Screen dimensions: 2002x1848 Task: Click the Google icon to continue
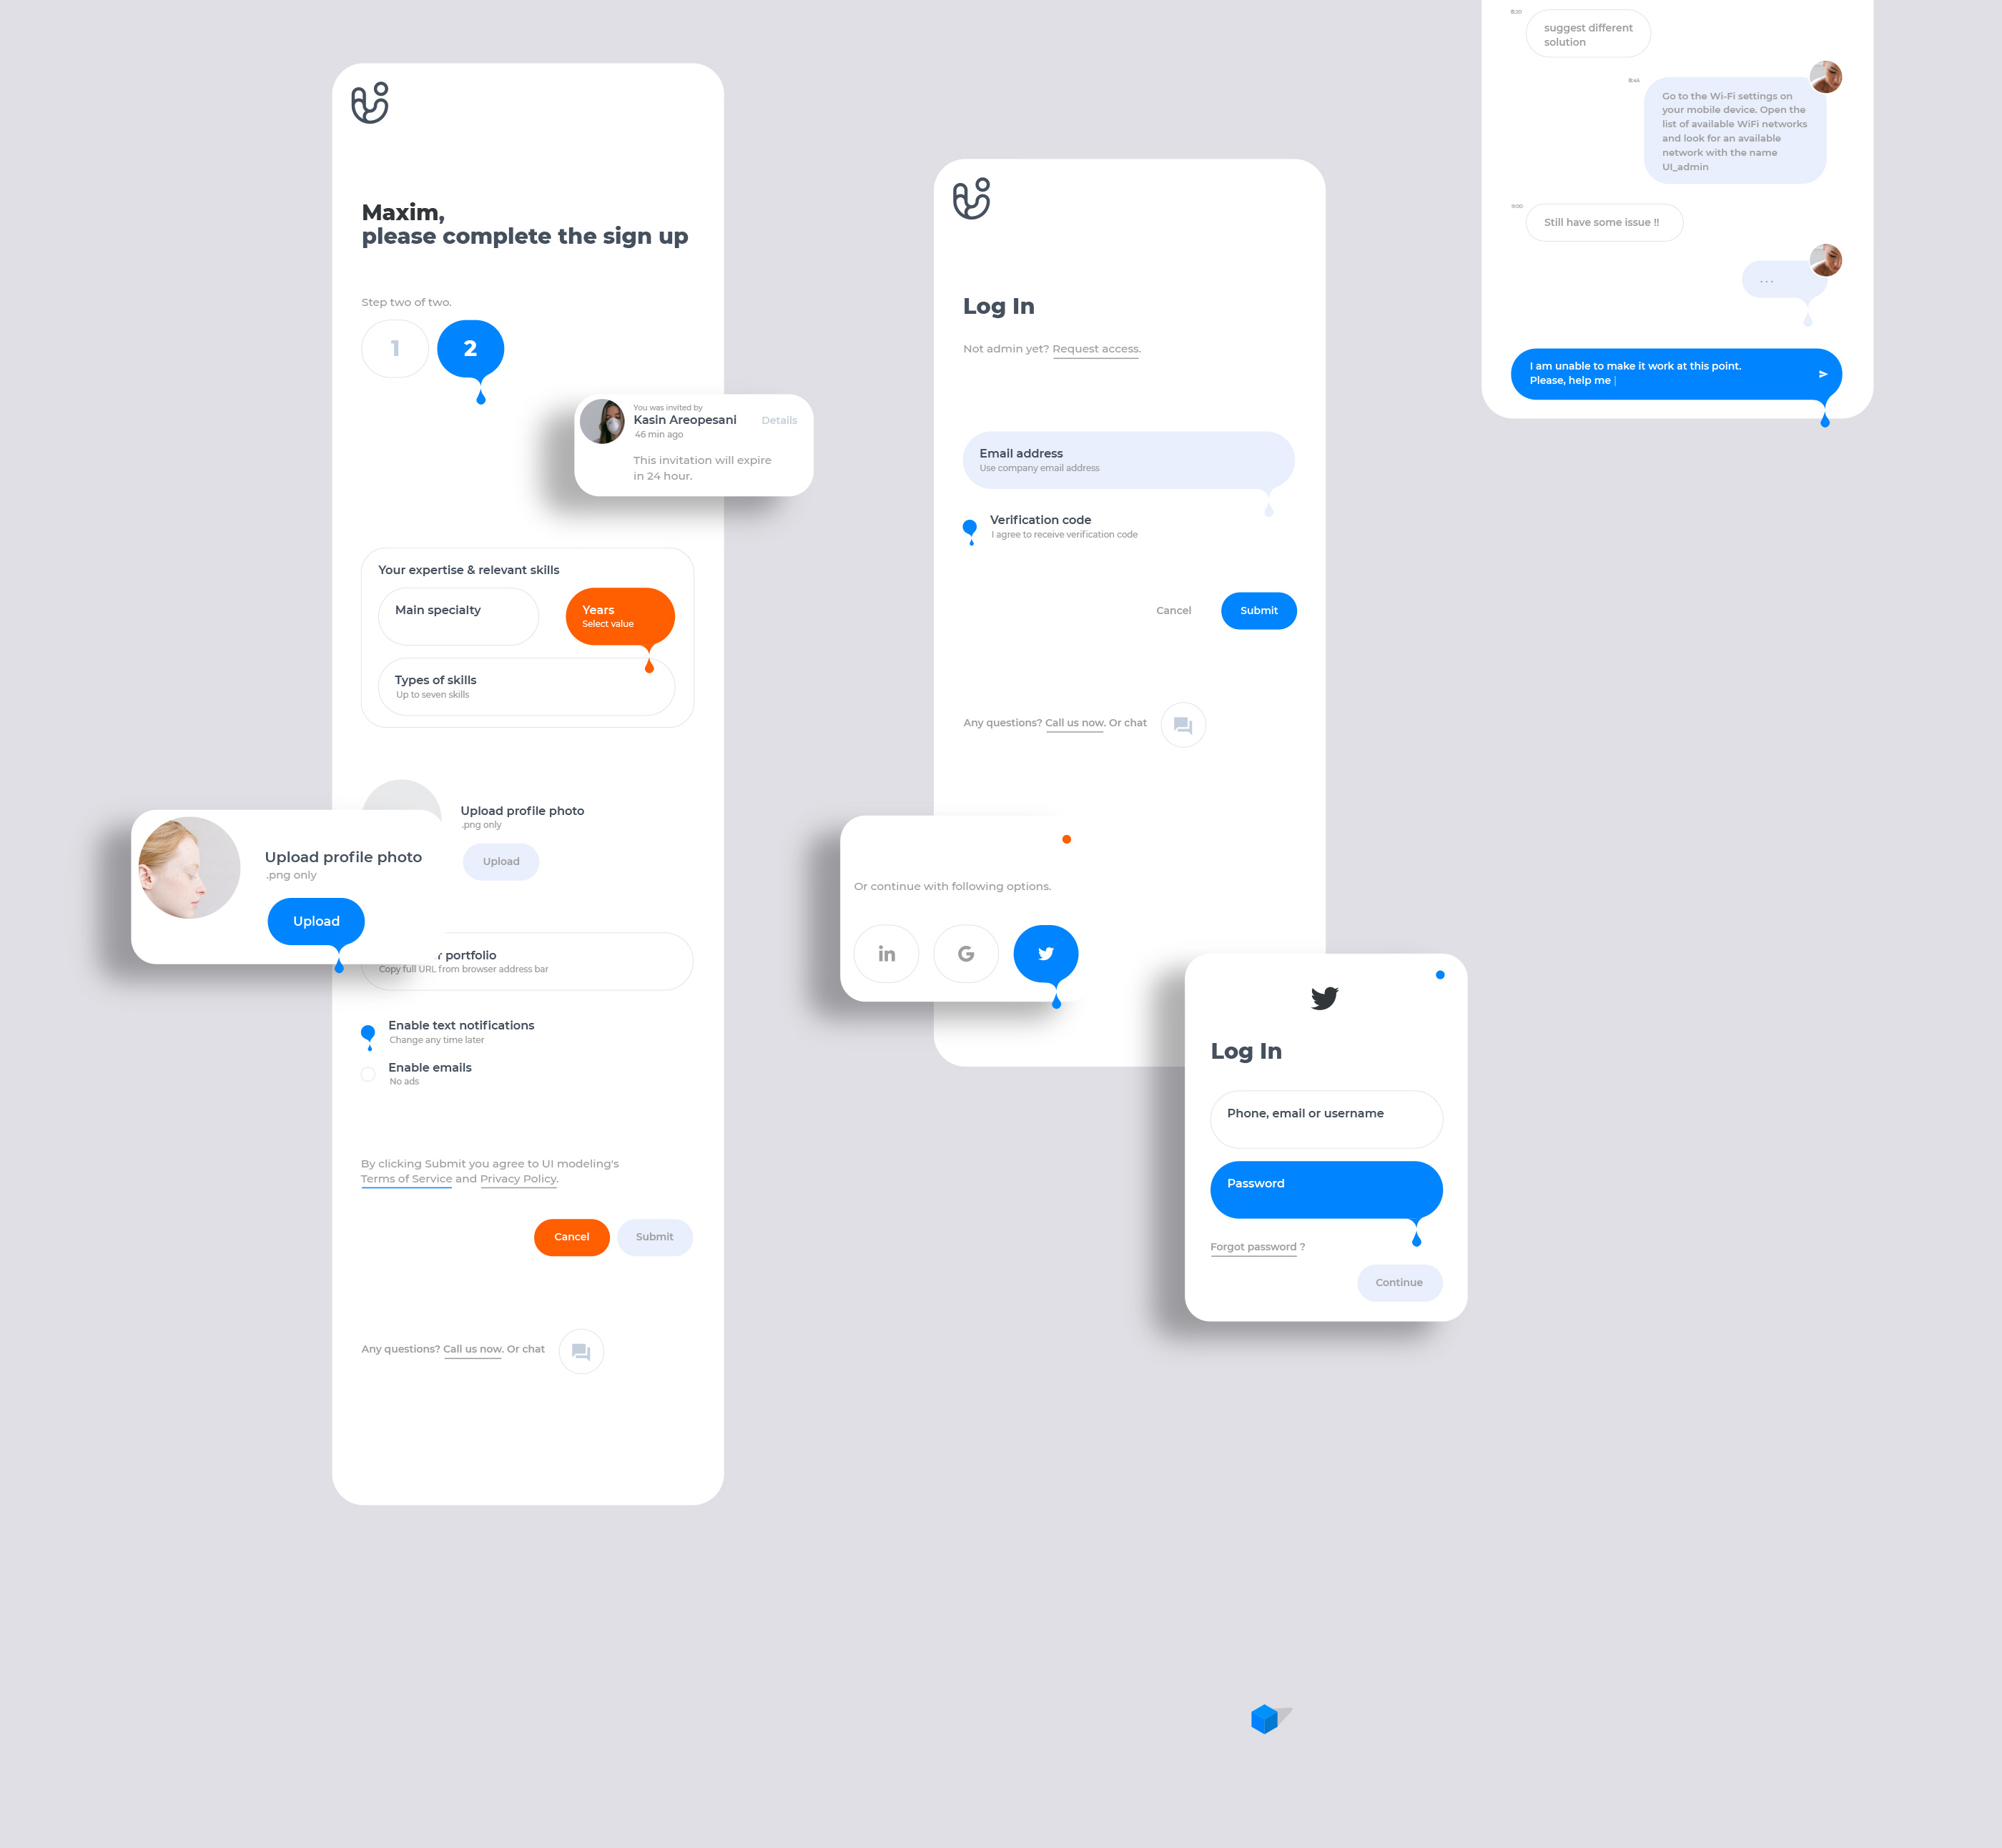tap(965, 954)
